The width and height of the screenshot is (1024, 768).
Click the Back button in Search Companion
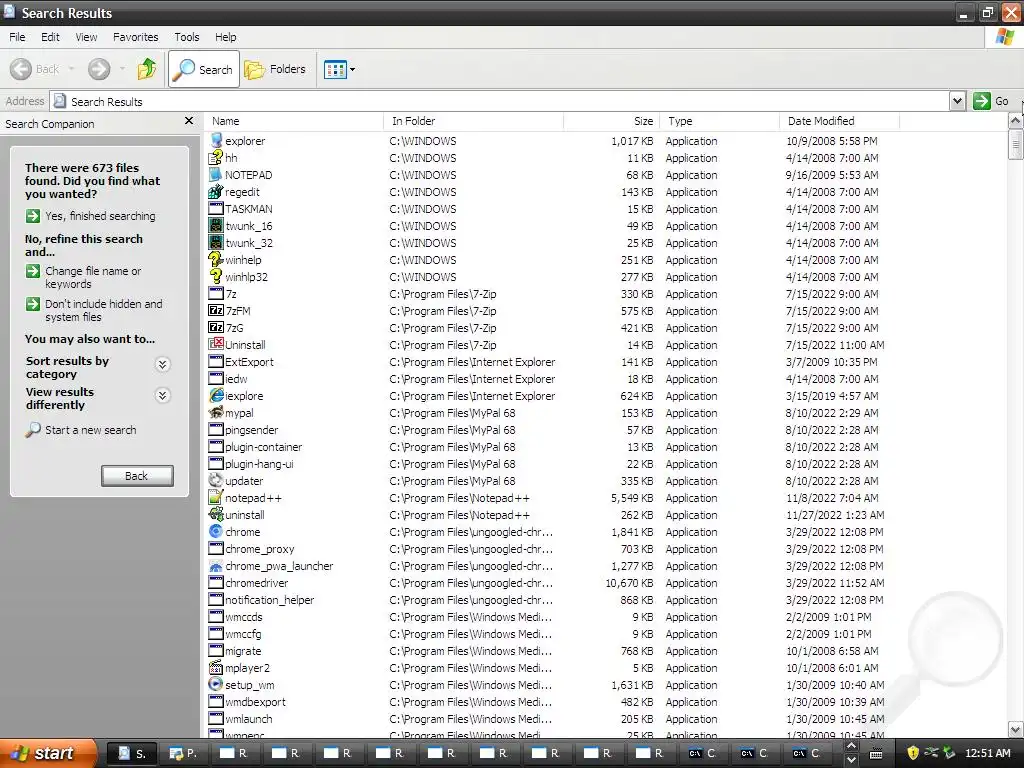point(137,476)
